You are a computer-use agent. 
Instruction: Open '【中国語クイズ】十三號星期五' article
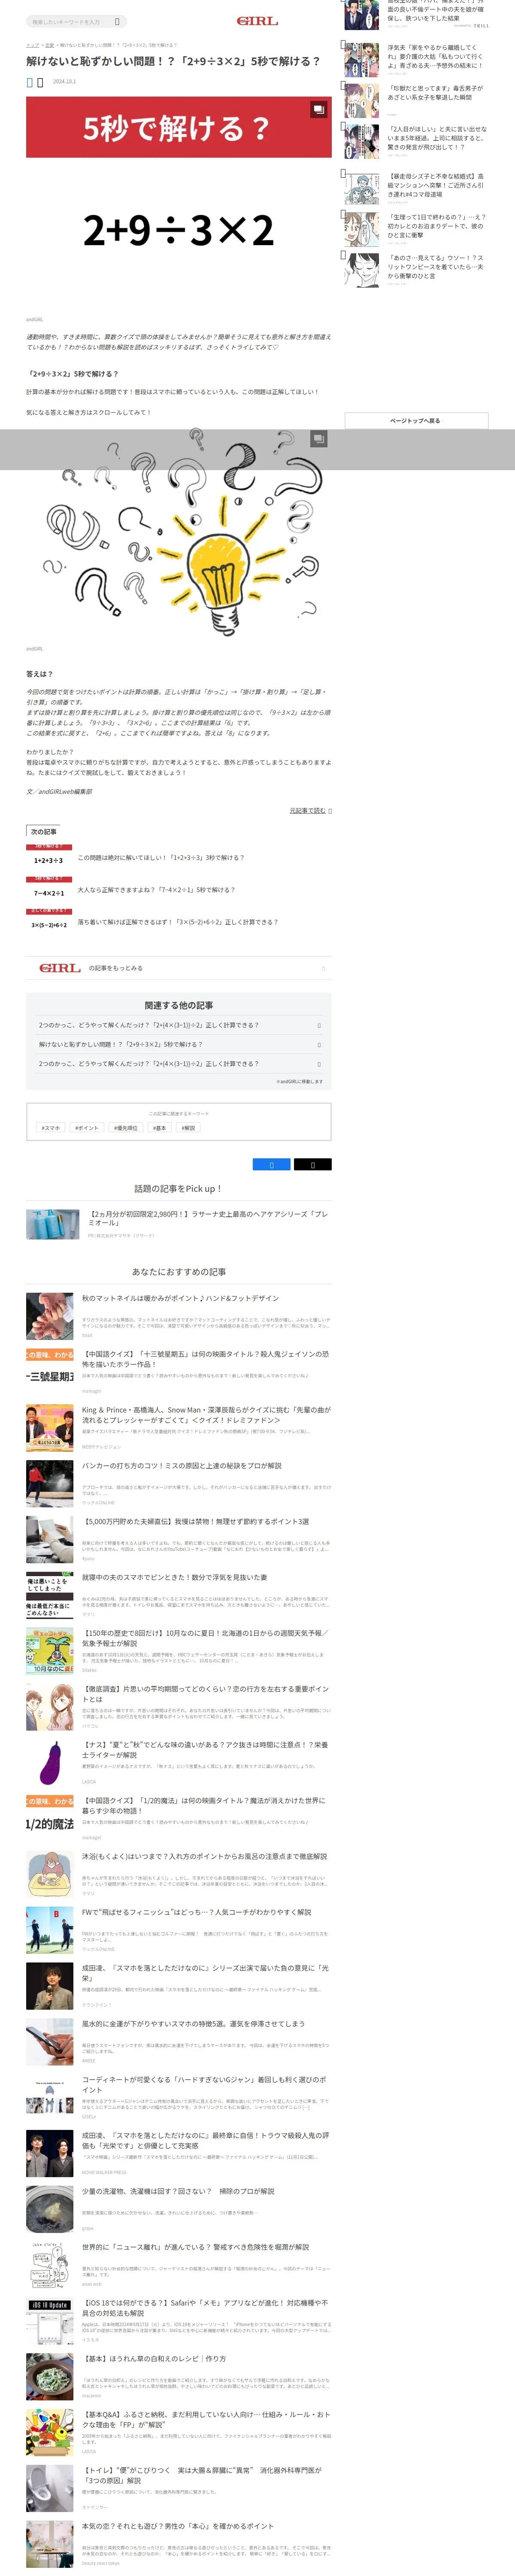pos(205,1359)
